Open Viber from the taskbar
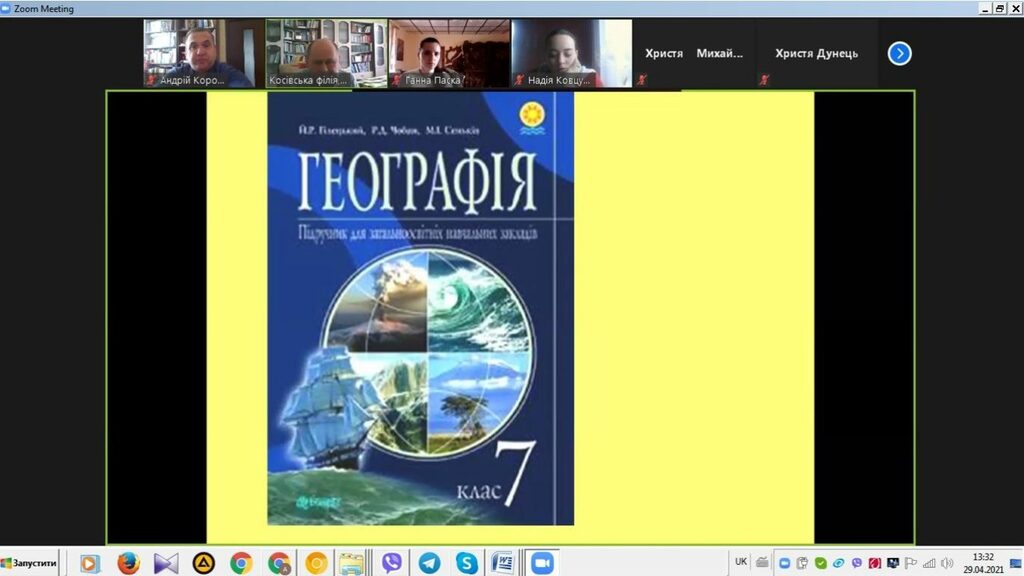This screenshot has height=576, width=1024. click(x=392, y=563)
